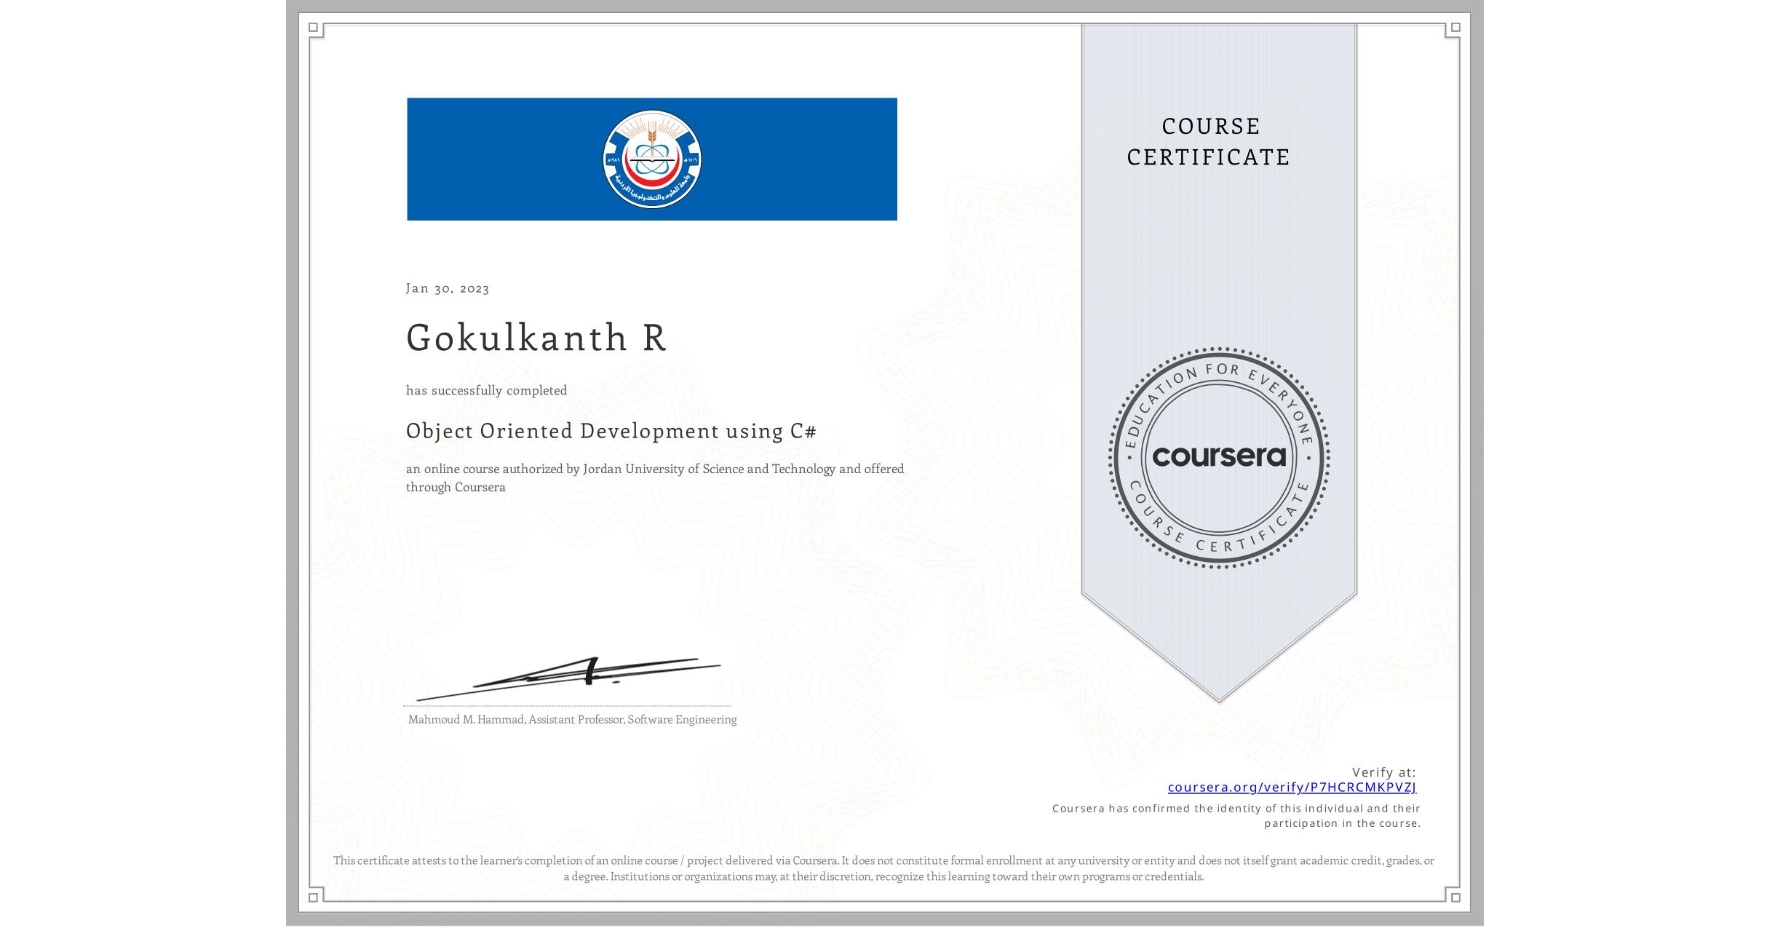1772x928 pixels.
Task: Click the learner name Gokulkanth R
Action: [536, 337]
